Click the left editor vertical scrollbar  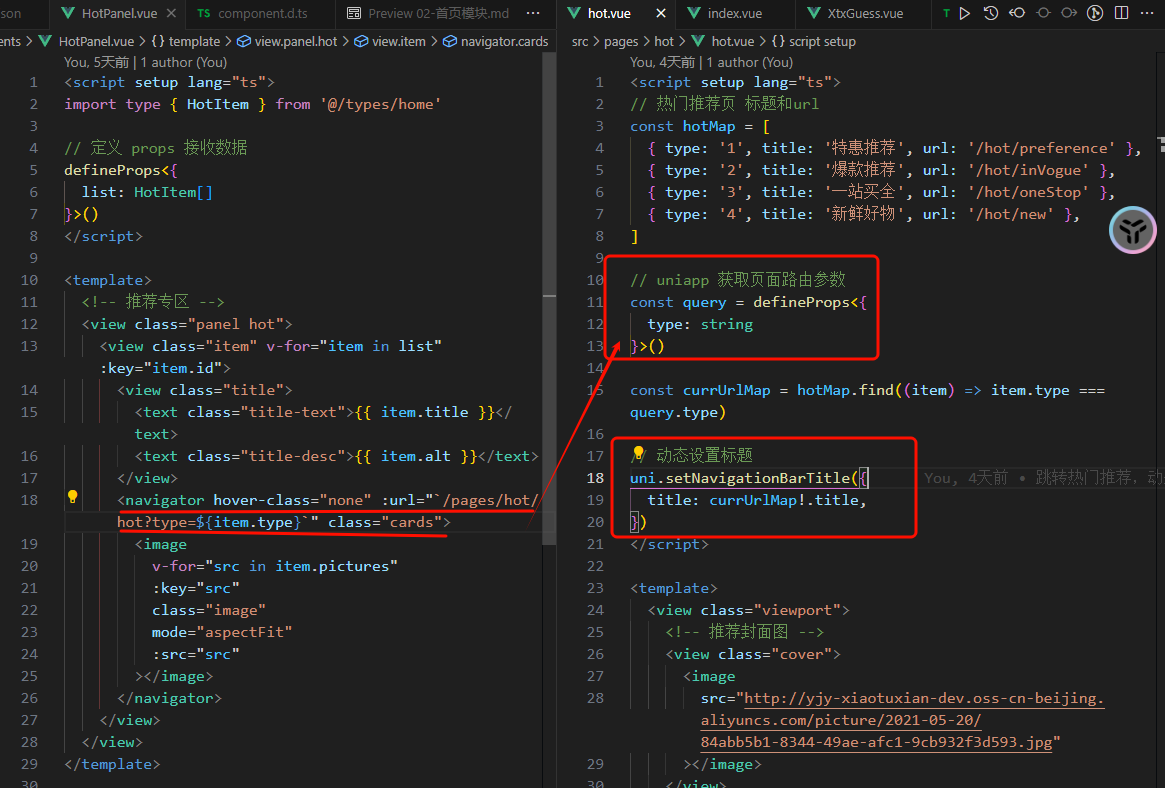click(x=549, y=297)
